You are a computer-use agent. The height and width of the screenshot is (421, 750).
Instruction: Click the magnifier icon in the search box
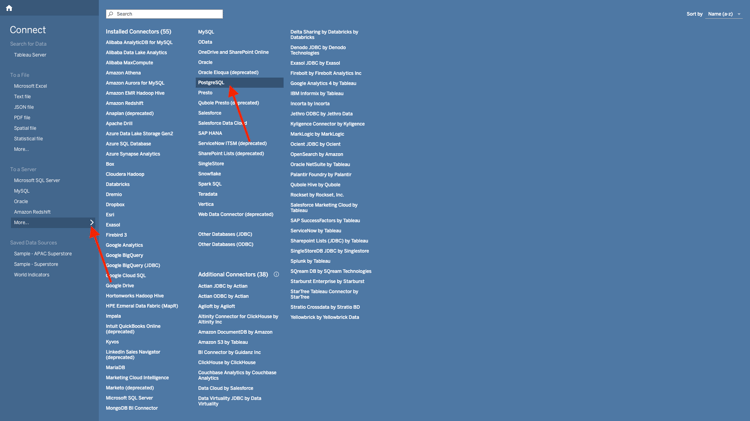pos(111,14)
